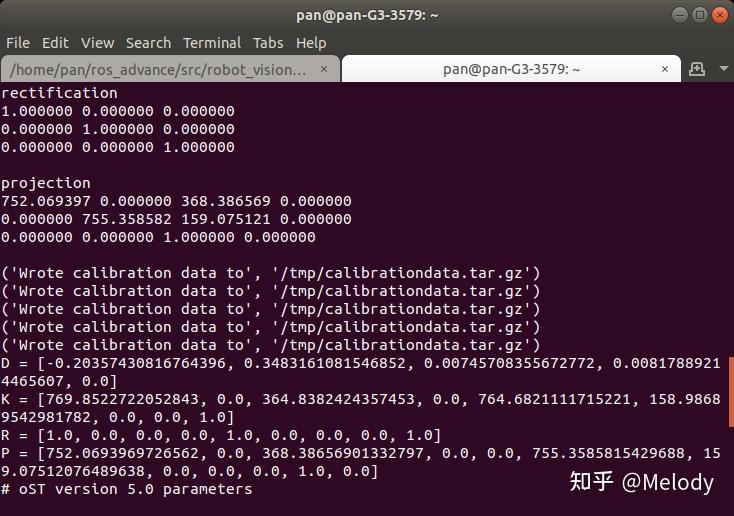Open the View menu
The width and height of the screenshot is (734, 516).
point(97,43)
